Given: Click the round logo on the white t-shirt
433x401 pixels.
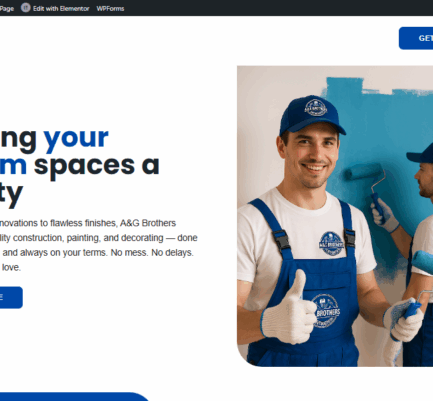Looking at the screenshot, I should click(331, 244).
